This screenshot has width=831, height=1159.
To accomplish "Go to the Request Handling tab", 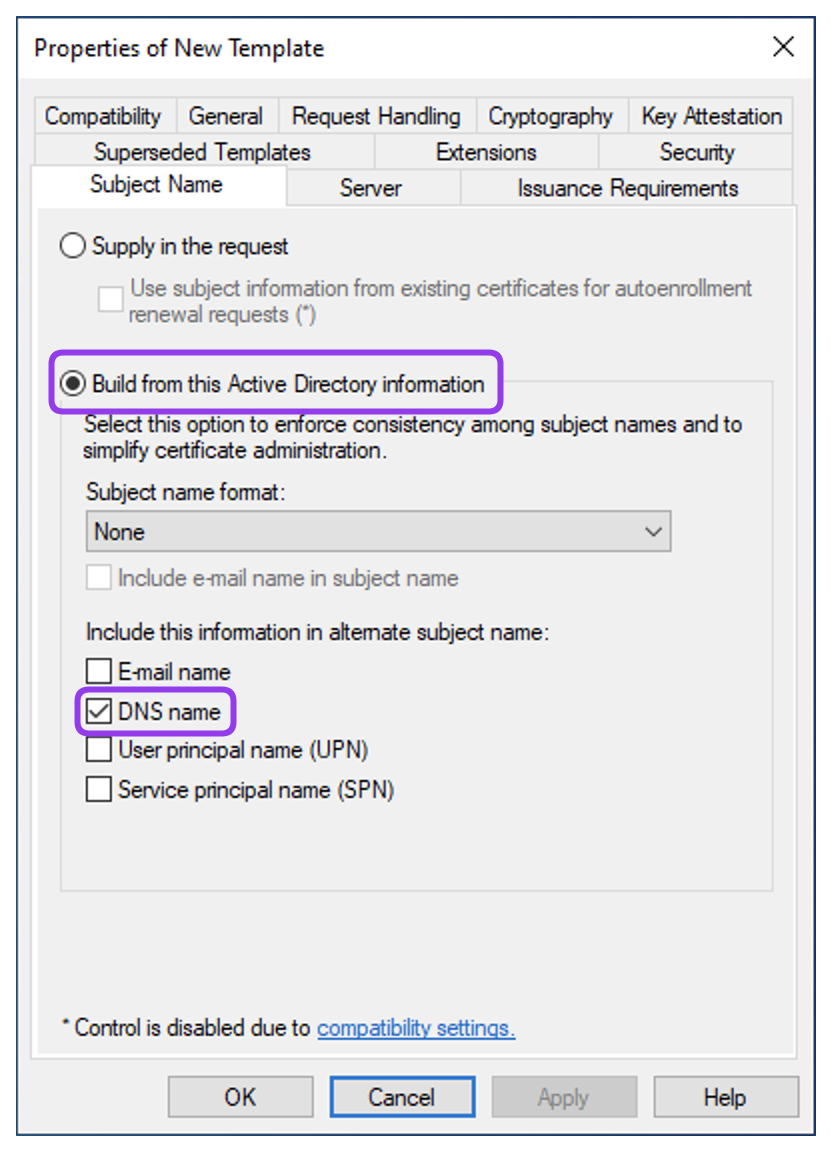I will 376,116.
